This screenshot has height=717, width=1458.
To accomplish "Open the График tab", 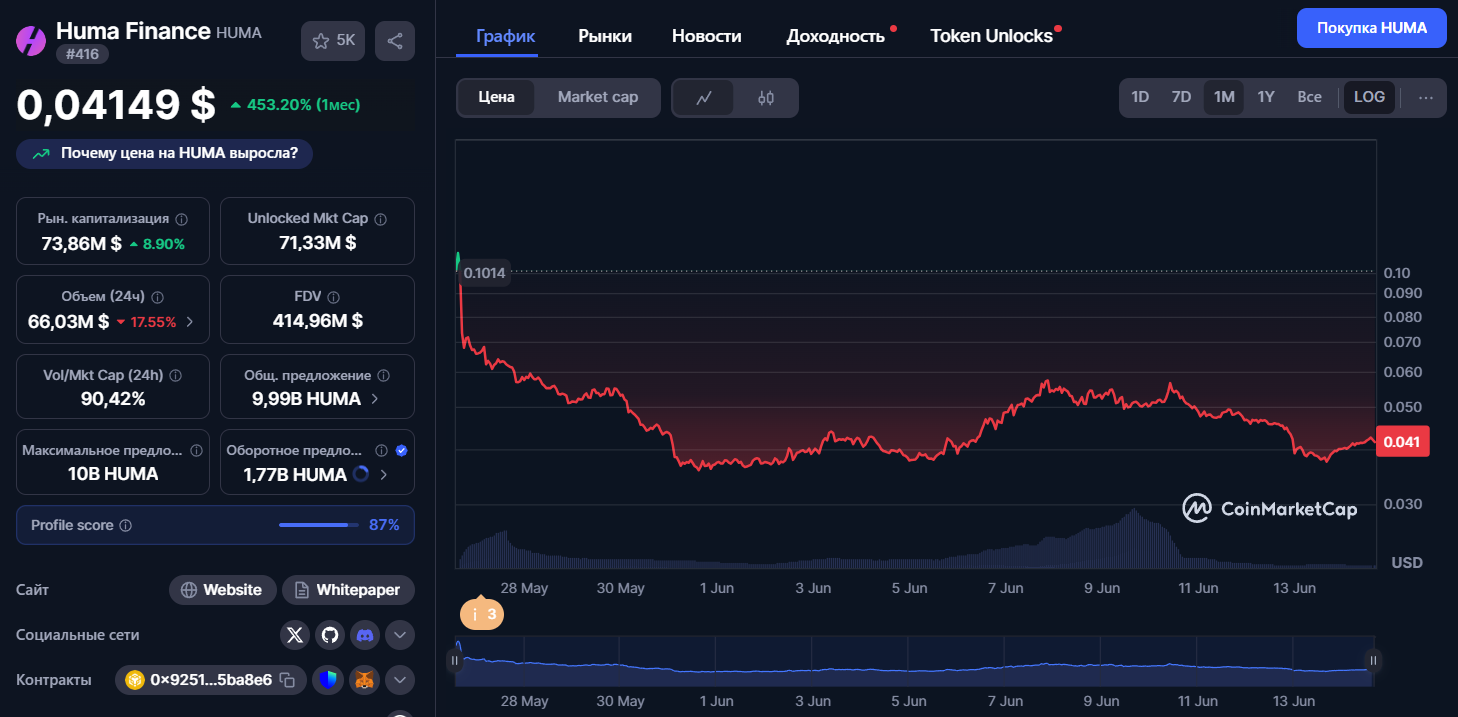I will tap(505, 36).
